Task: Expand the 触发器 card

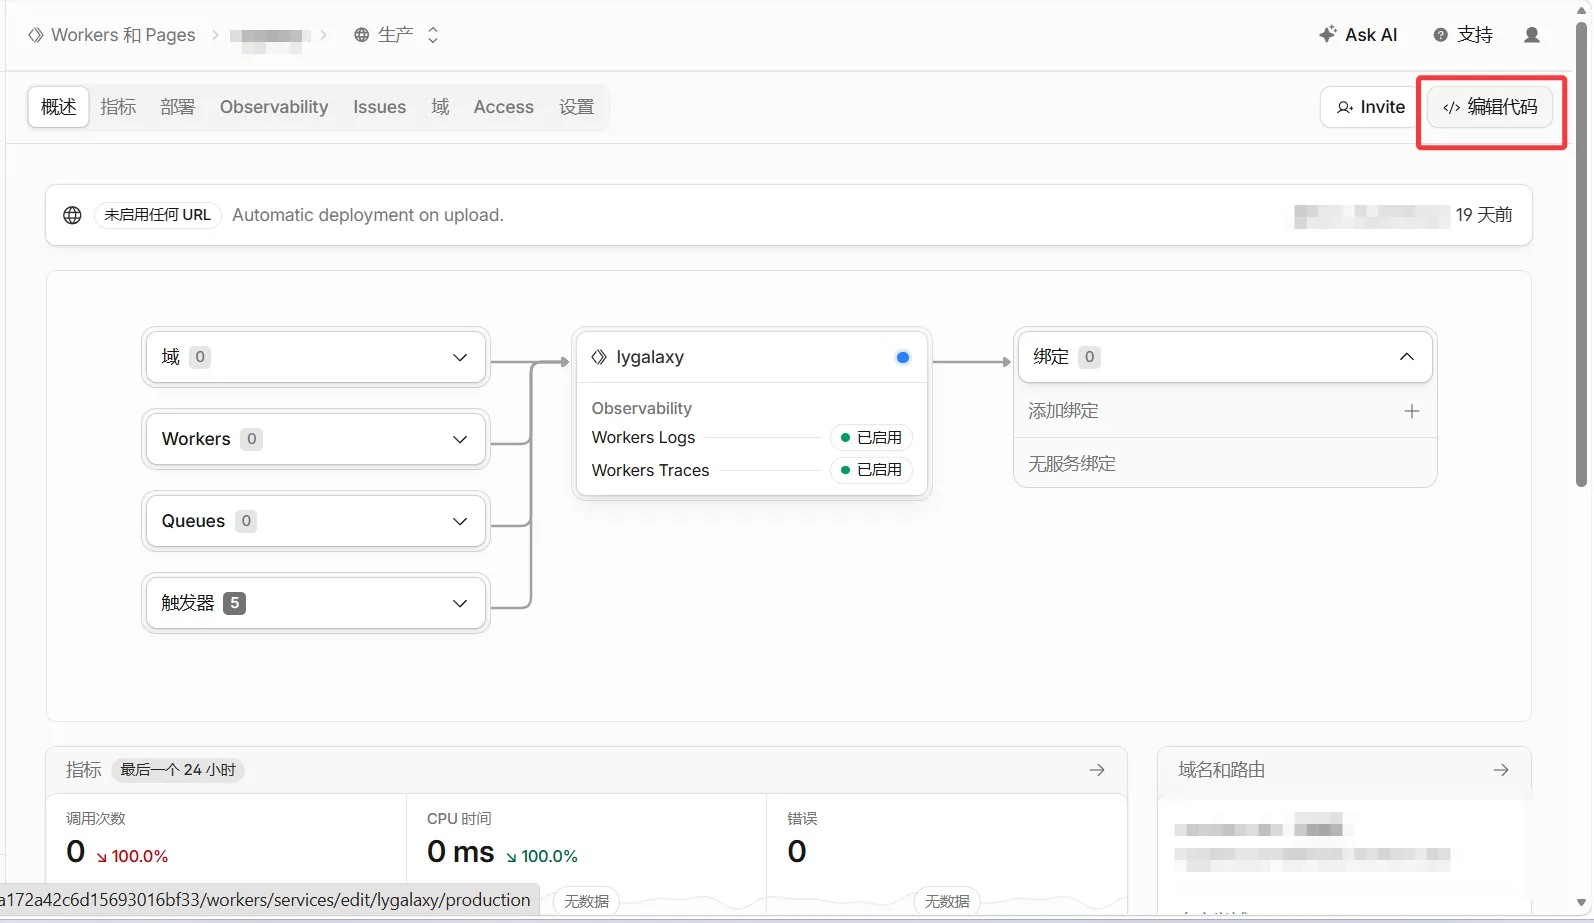Action: (x=316, y=603)
